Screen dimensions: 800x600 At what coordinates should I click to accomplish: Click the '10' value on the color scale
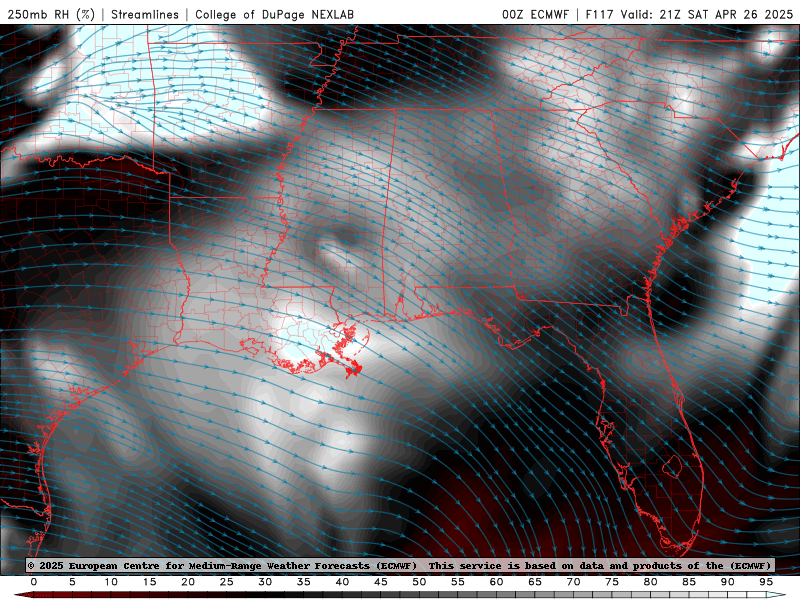(x=111, y=582)
